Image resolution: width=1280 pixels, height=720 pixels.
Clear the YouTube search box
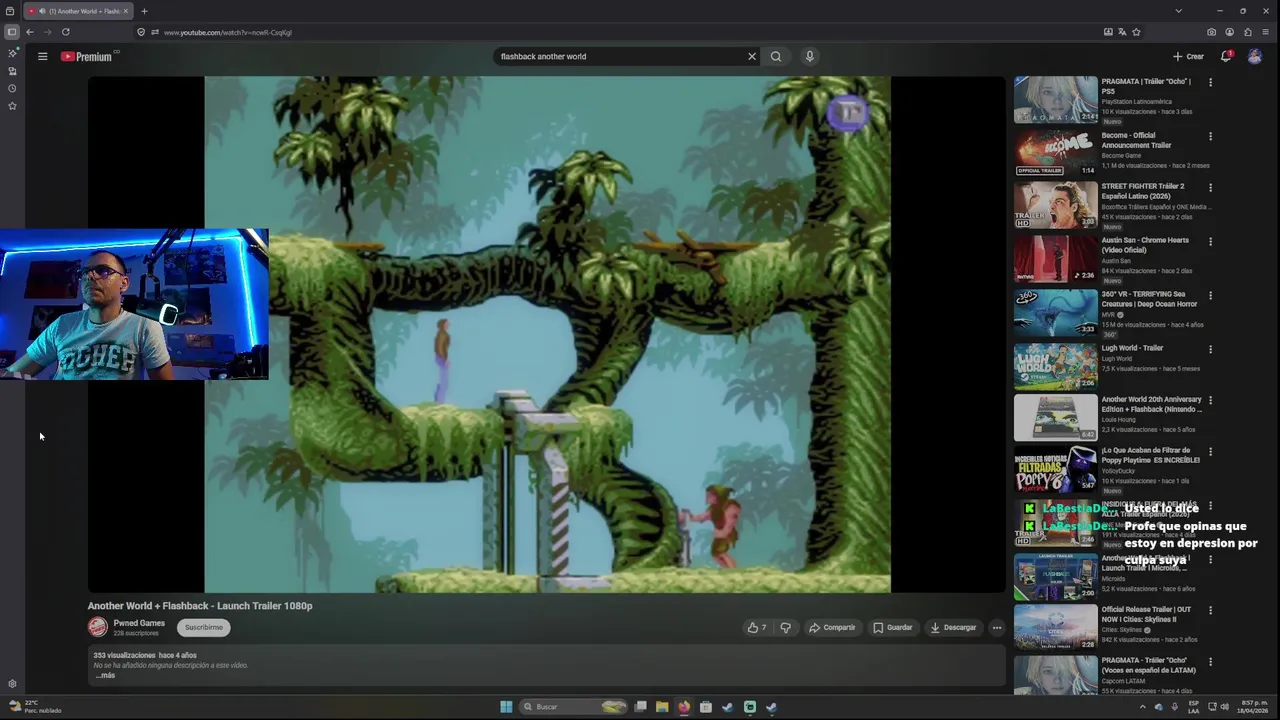[x=752, y=56]
